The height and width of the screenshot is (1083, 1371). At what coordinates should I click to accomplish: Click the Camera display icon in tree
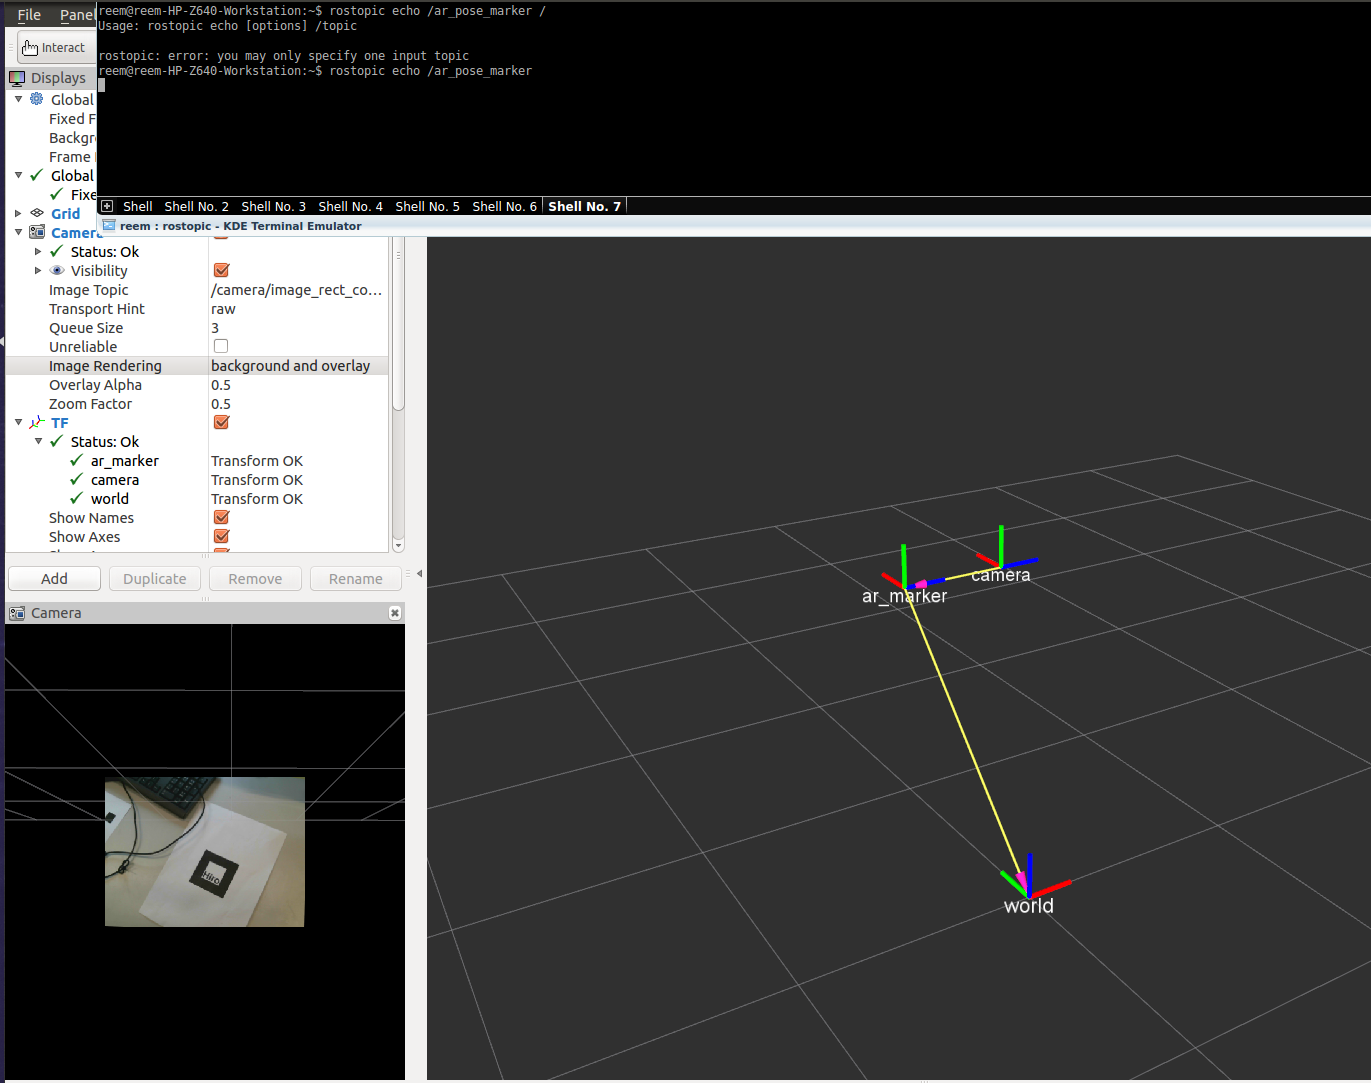click(x=37, y=232)
